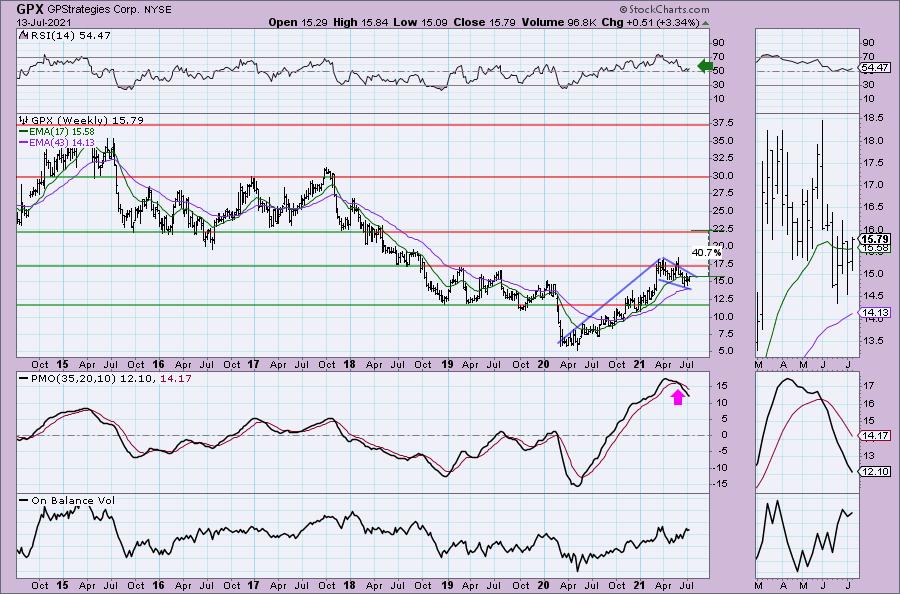Click the -15 PMO axis label
Image resolution: width=900 pixels, height=594 pixels.
[x=721, y=484]
